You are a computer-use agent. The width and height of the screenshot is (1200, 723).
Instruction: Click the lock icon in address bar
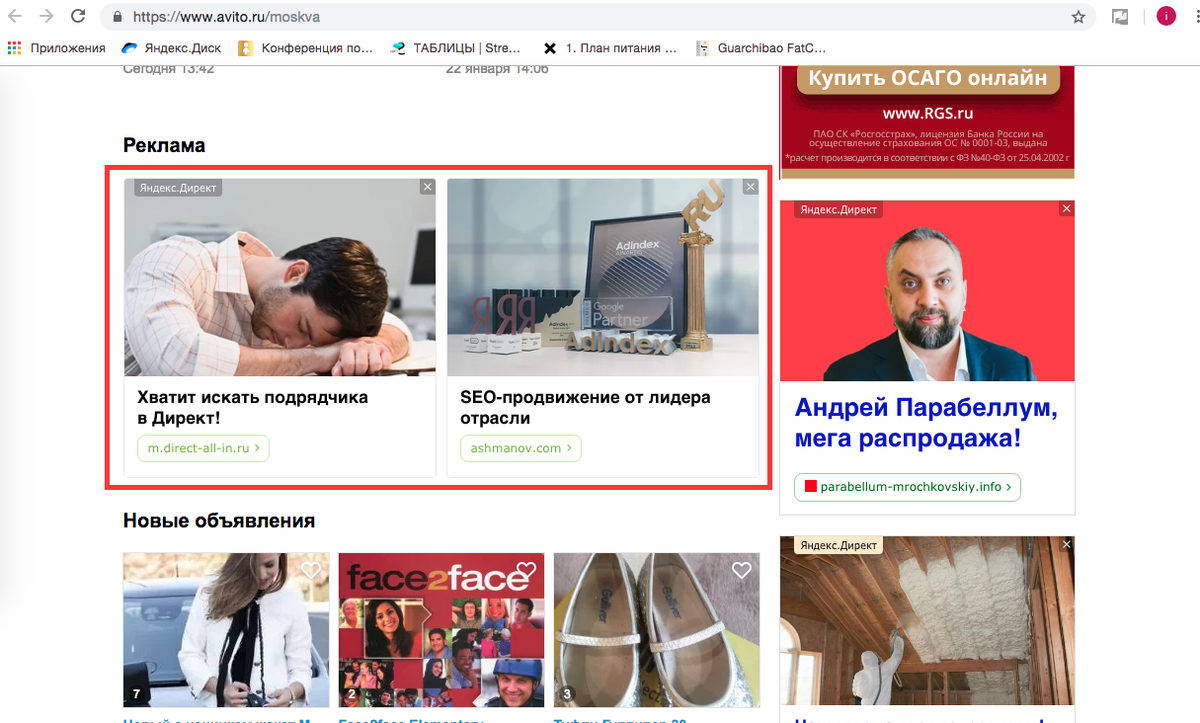(118, 17)
